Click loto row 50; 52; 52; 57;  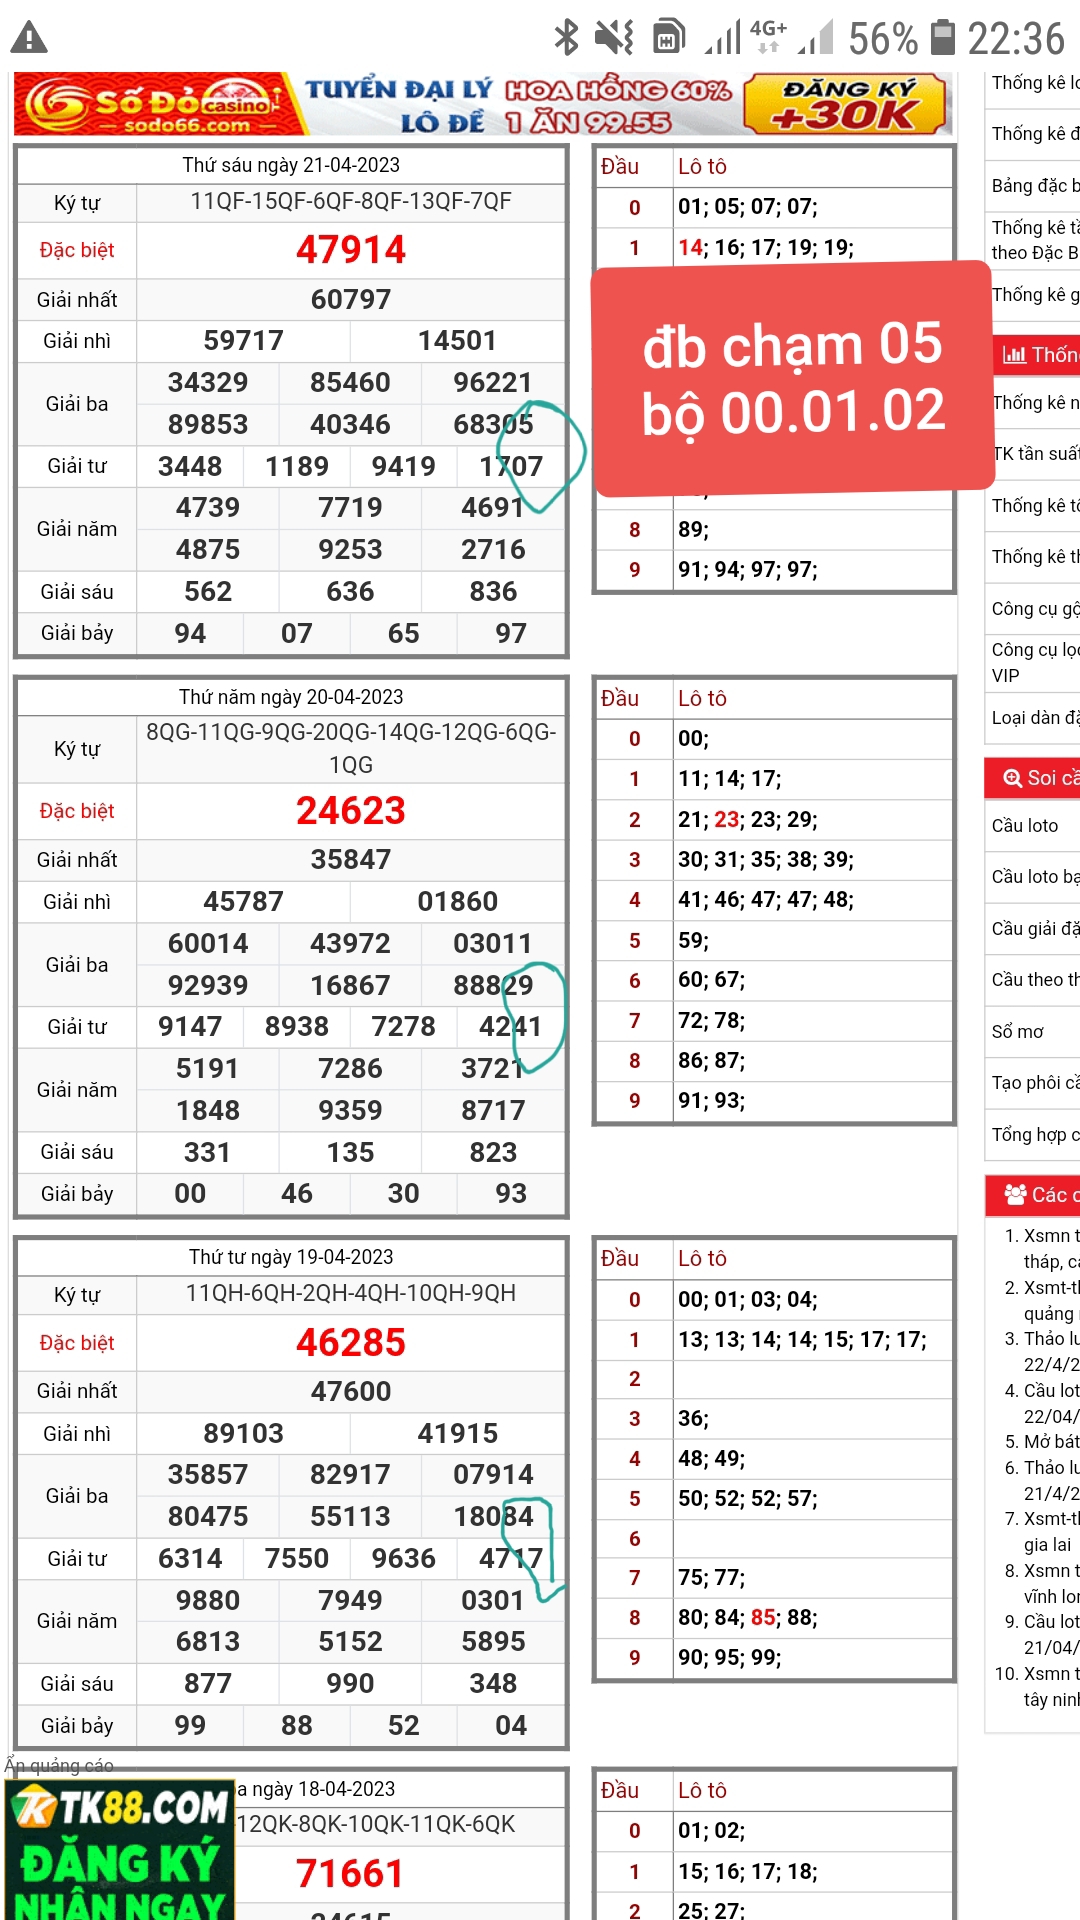pyautogui.click(x=748, y=1499)
